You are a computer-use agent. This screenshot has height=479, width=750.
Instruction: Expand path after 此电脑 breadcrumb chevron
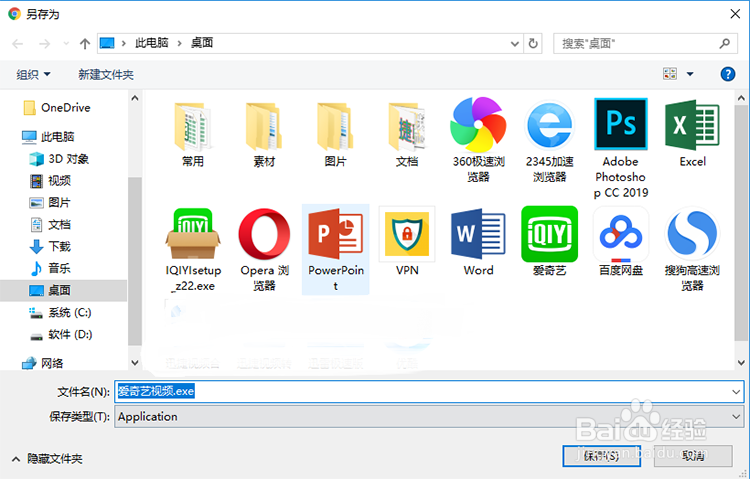click(x=180, y=44)
